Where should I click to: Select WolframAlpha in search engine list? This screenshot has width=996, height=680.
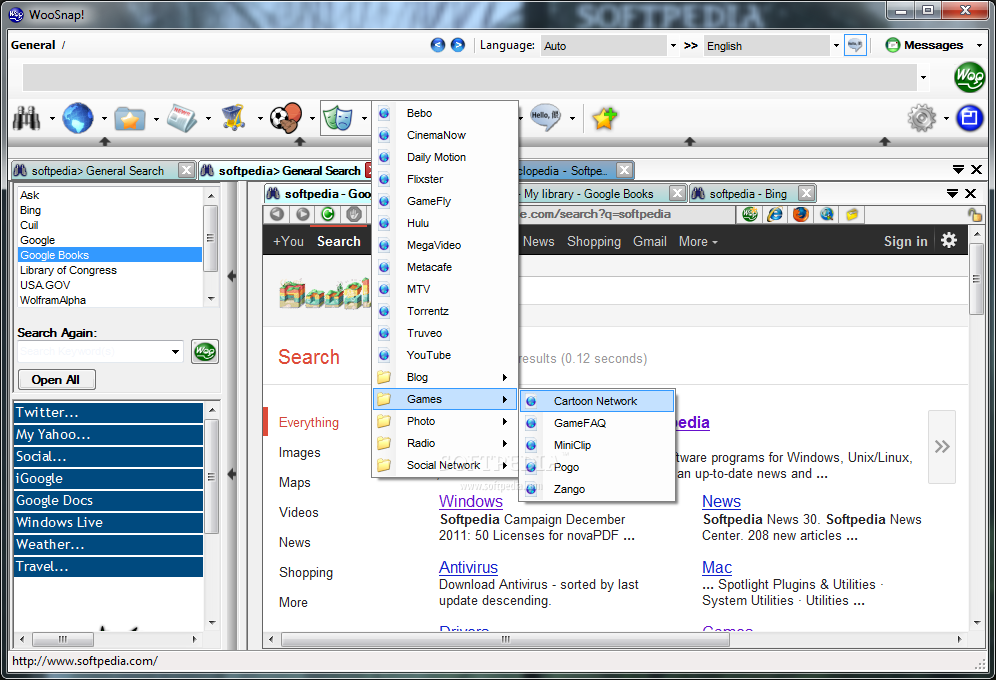[110, 300]
